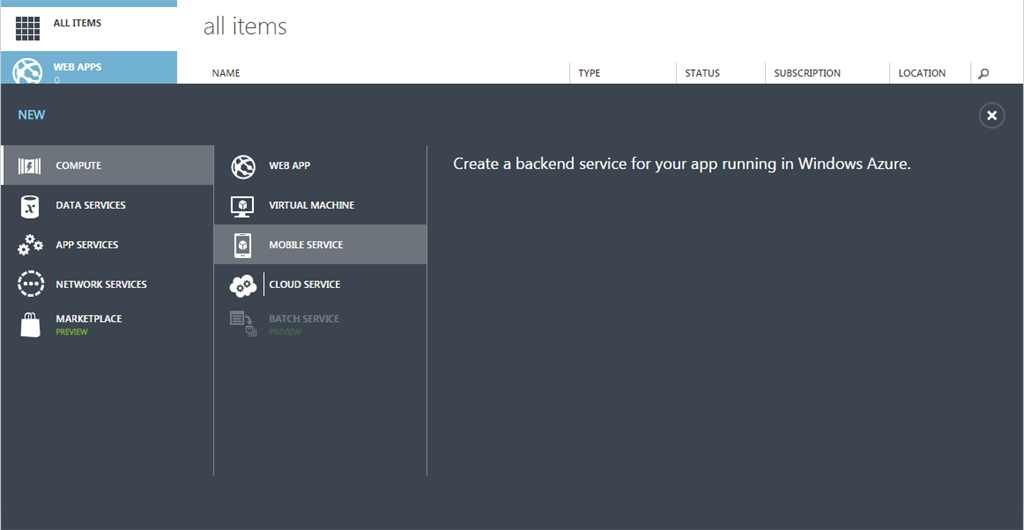Sort by the SUBSCRIPTION column header
This screenshot has width=1024, height=530.
click(x=807, y=74)
